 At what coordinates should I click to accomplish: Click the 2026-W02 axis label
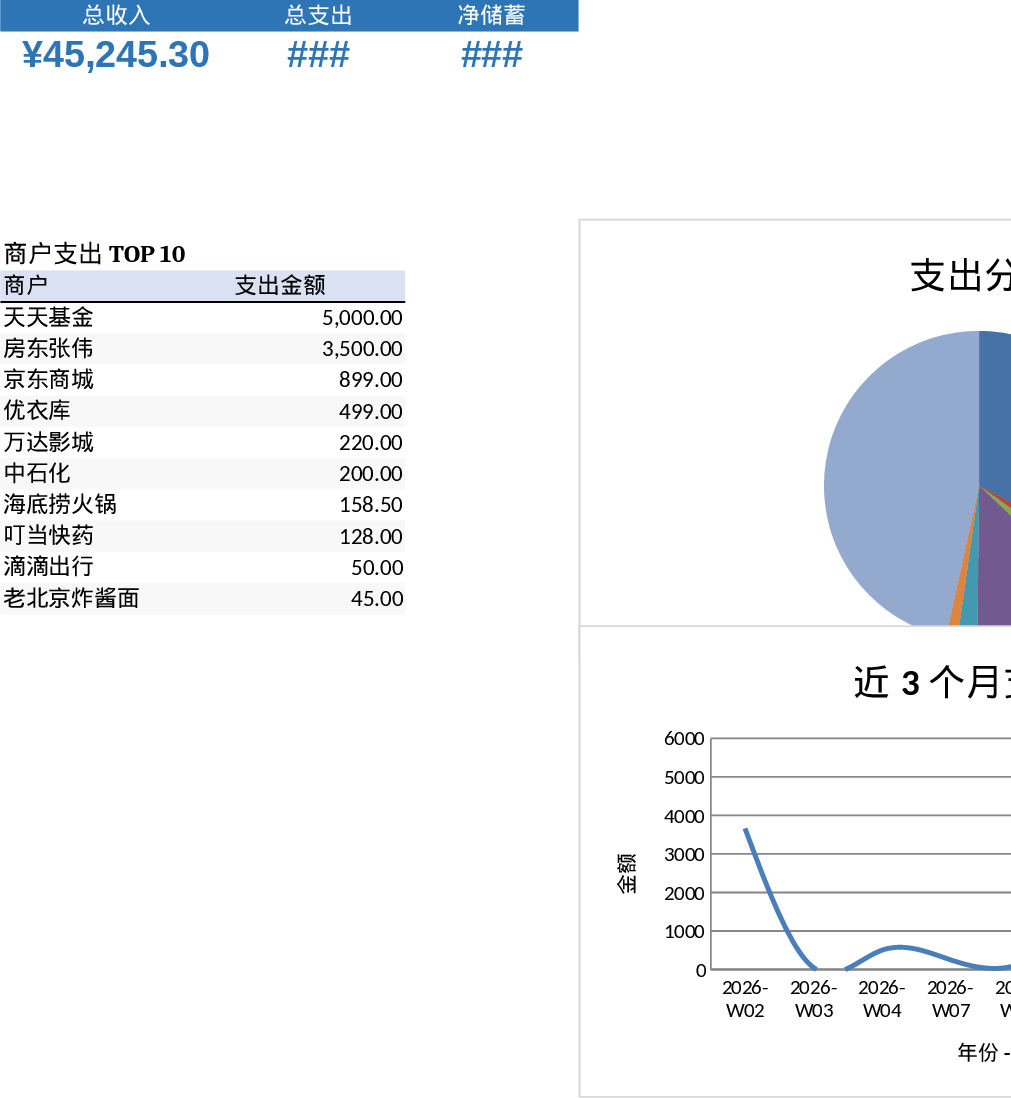744,999
